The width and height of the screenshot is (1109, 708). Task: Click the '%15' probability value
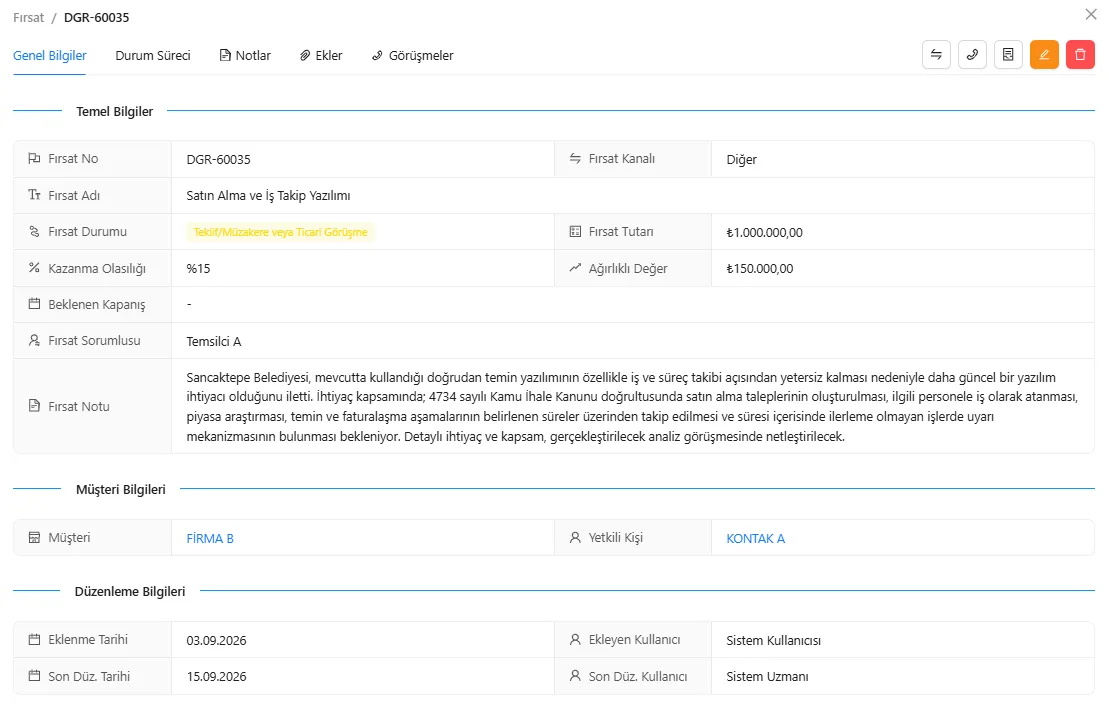point(198,269)
